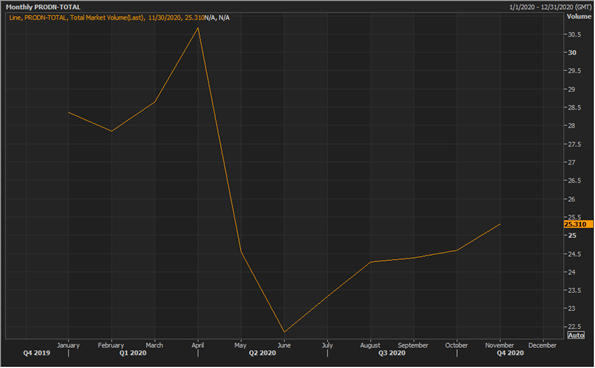Click the 22.5 tick on the volume axis
This screenshot has height=368, width=595.
tap(574, 327)
